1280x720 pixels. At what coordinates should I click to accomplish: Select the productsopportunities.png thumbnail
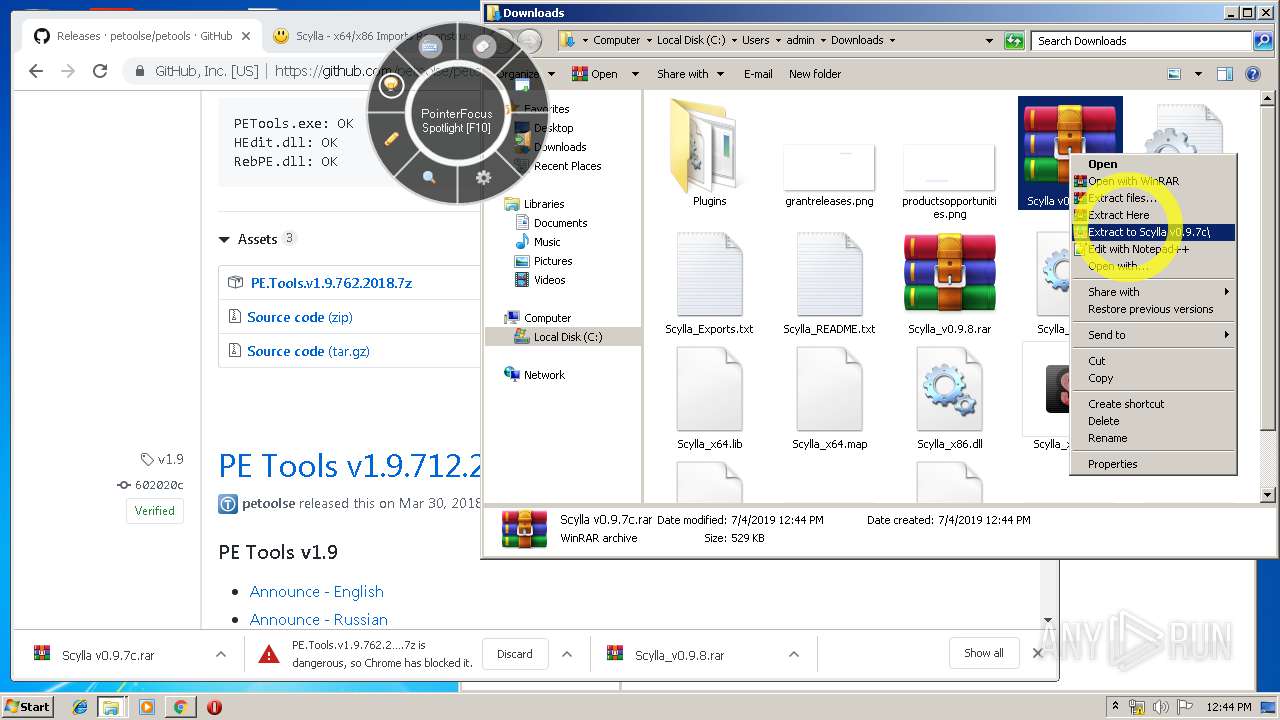click(x=949, y=168)
